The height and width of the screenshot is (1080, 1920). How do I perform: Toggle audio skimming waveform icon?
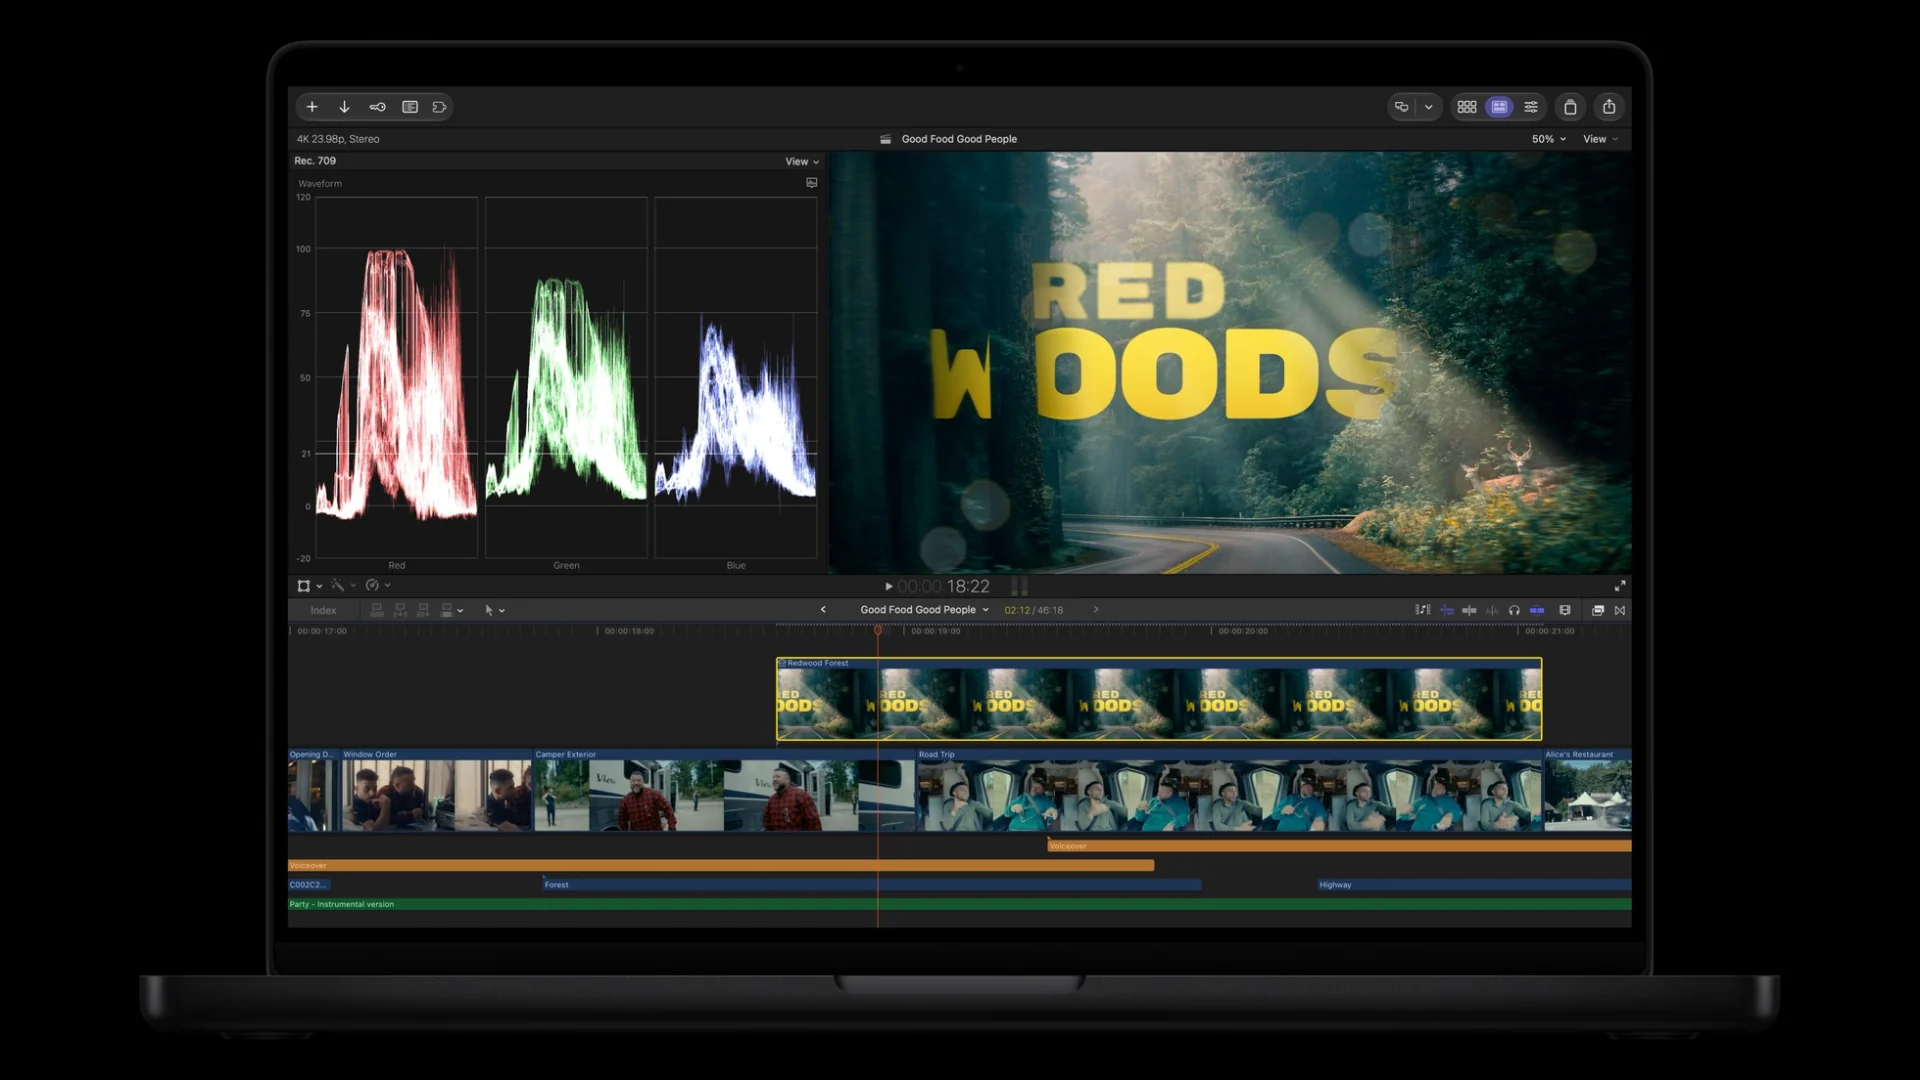coord(1492,610)
